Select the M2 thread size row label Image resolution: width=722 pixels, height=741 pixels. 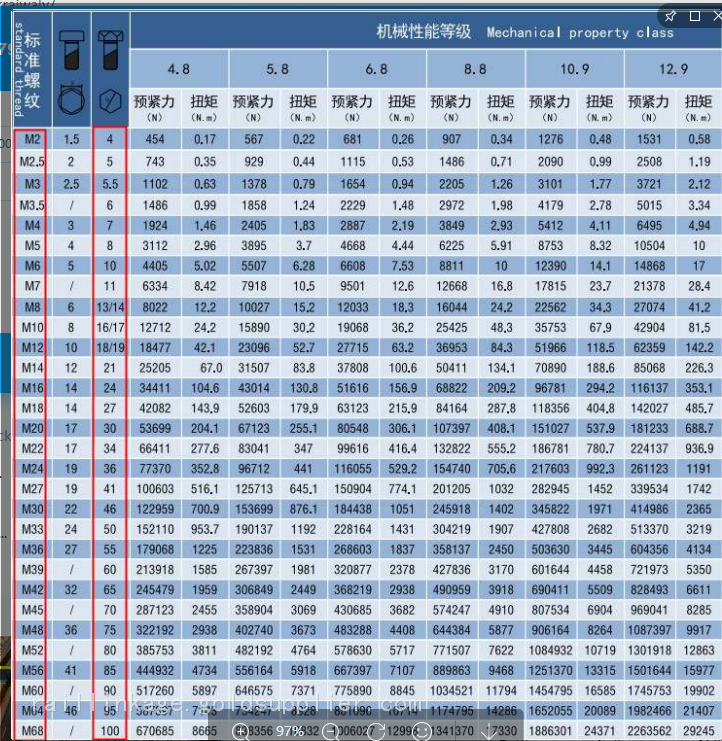33,139
